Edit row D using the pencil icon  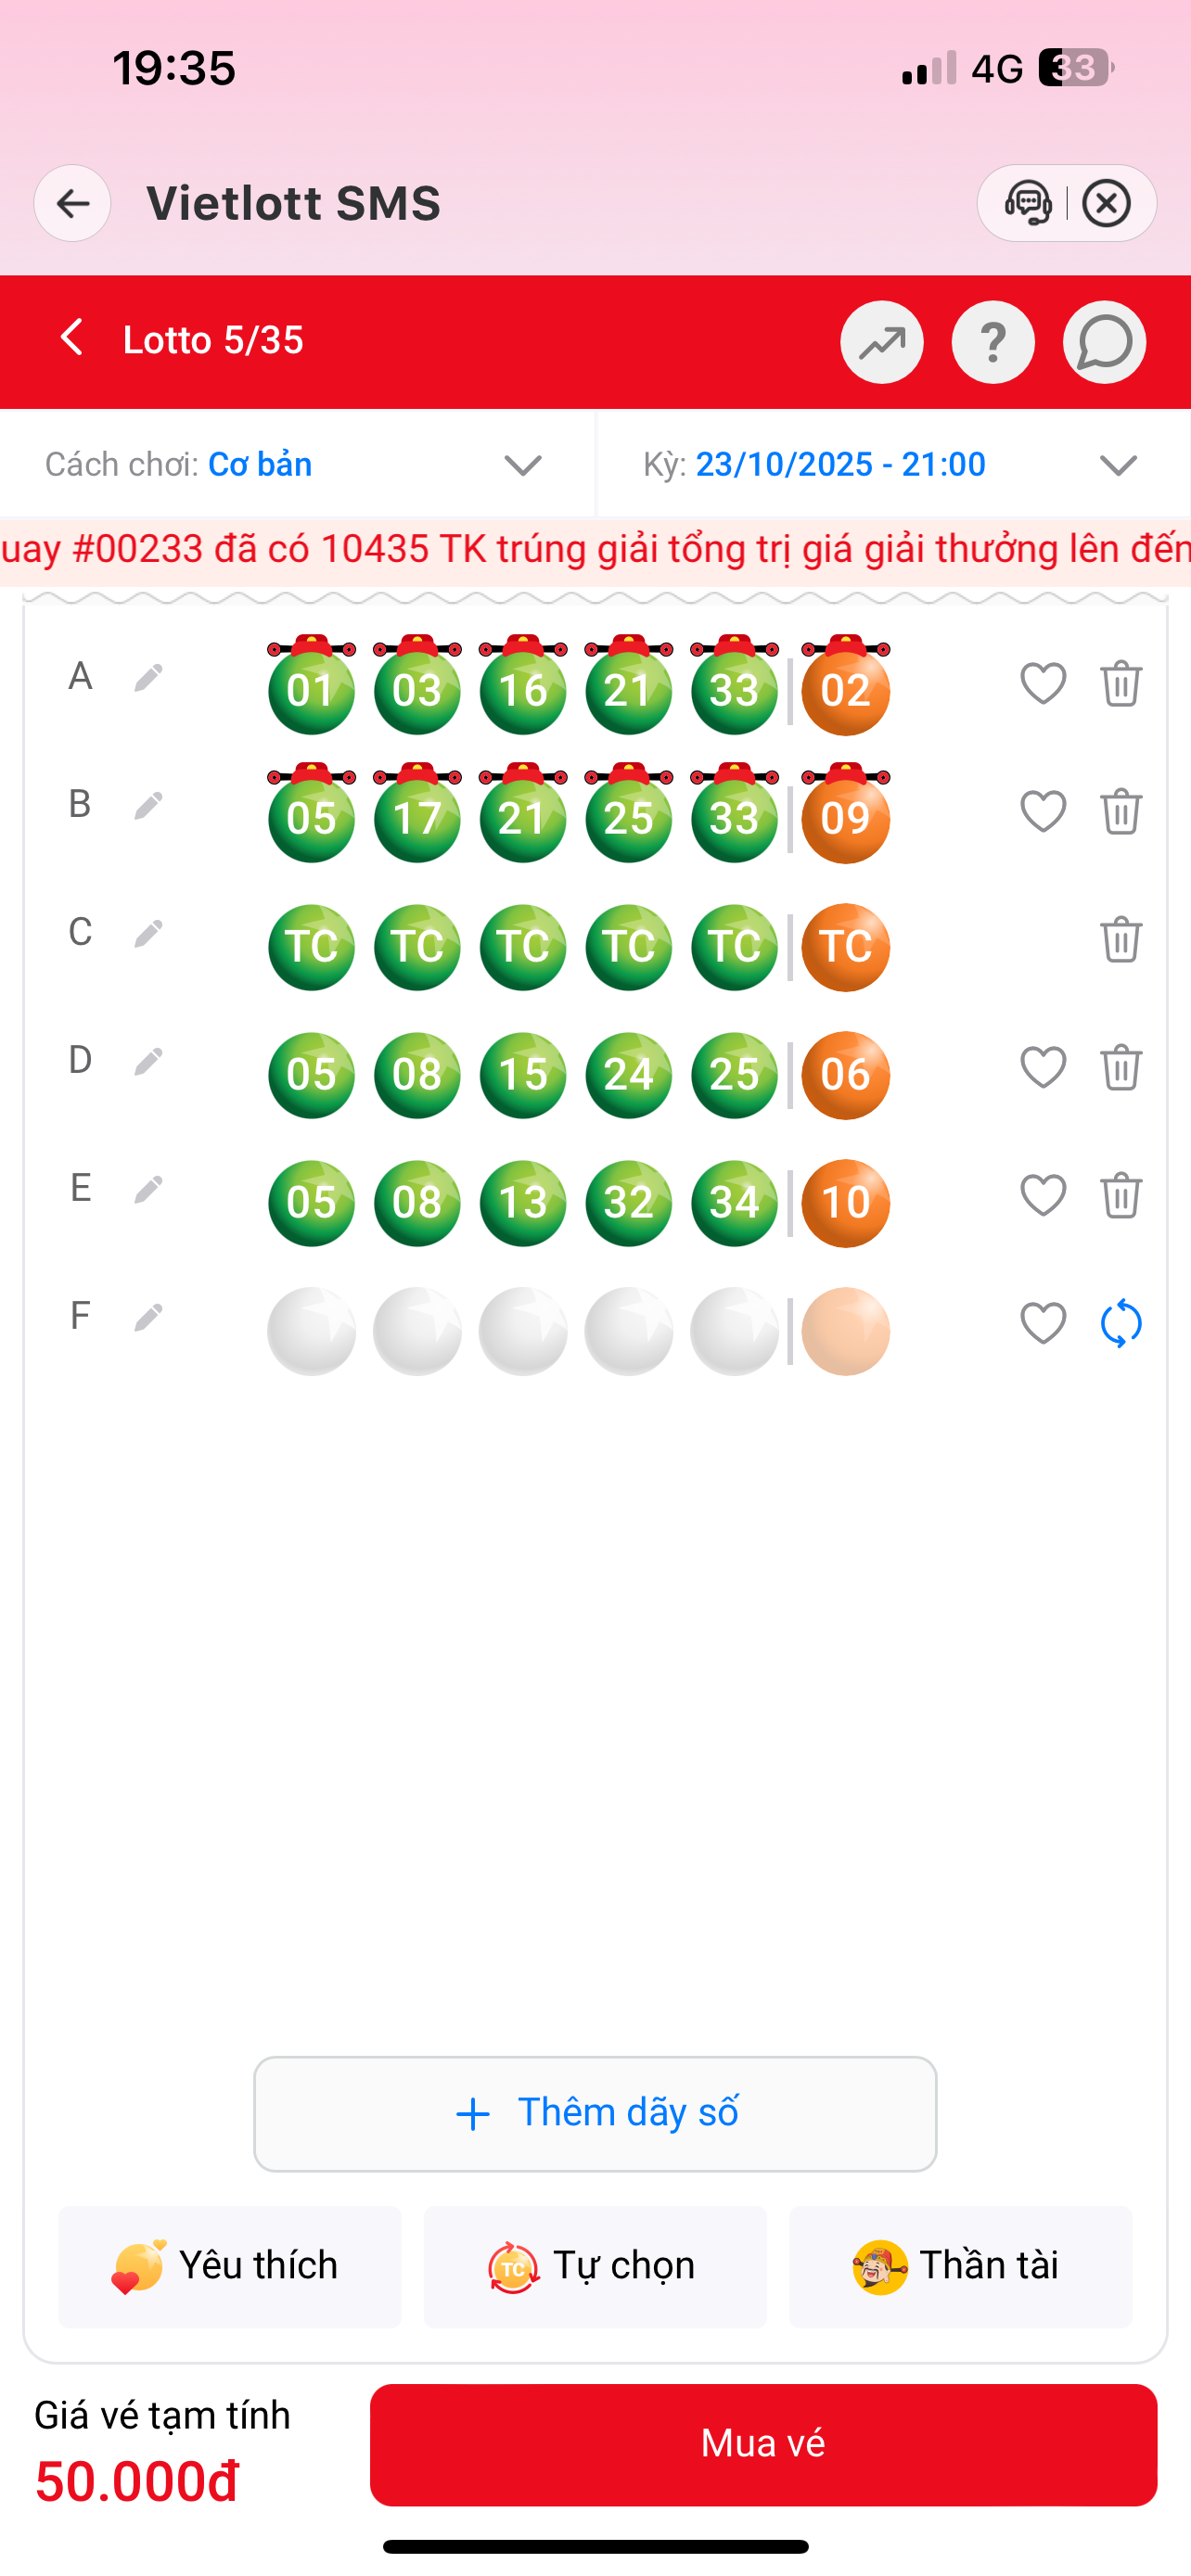pos(148,1062)
